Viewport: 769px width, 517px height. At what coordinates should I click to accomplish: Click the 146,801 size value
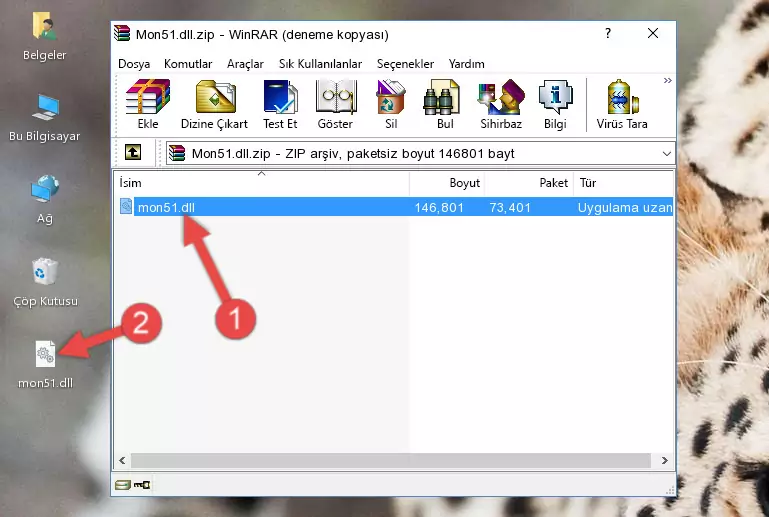coord(439,207)
